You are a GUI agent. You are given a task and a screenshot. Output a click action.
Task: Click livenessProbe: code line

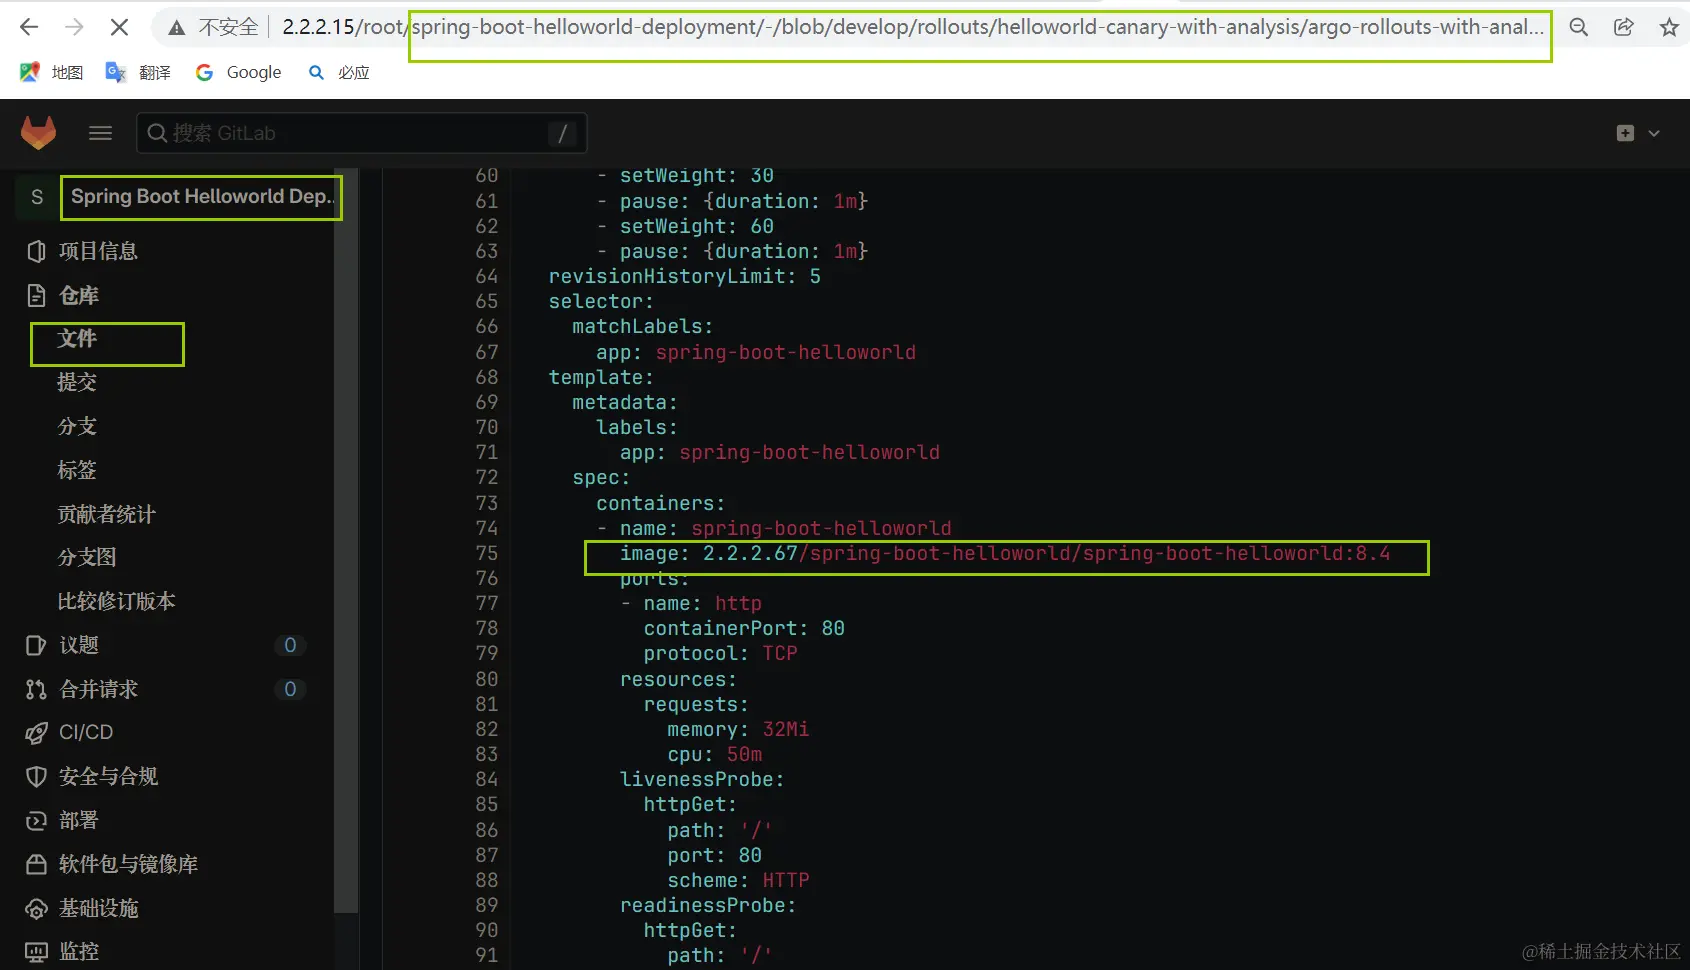[702, 779]
